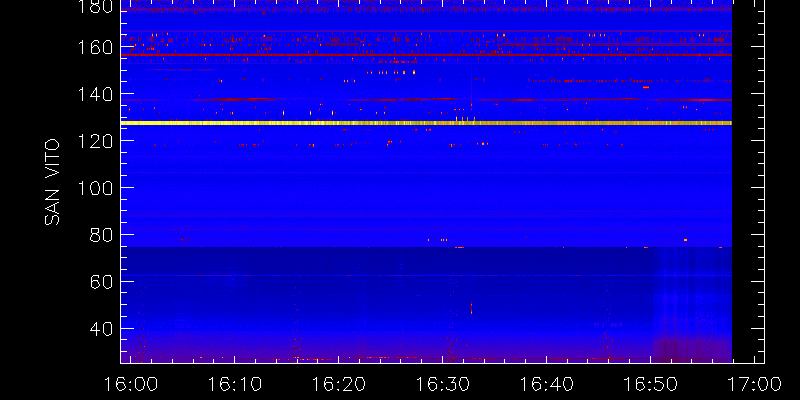Click the 40 frequency axis label

pos(101,329)
